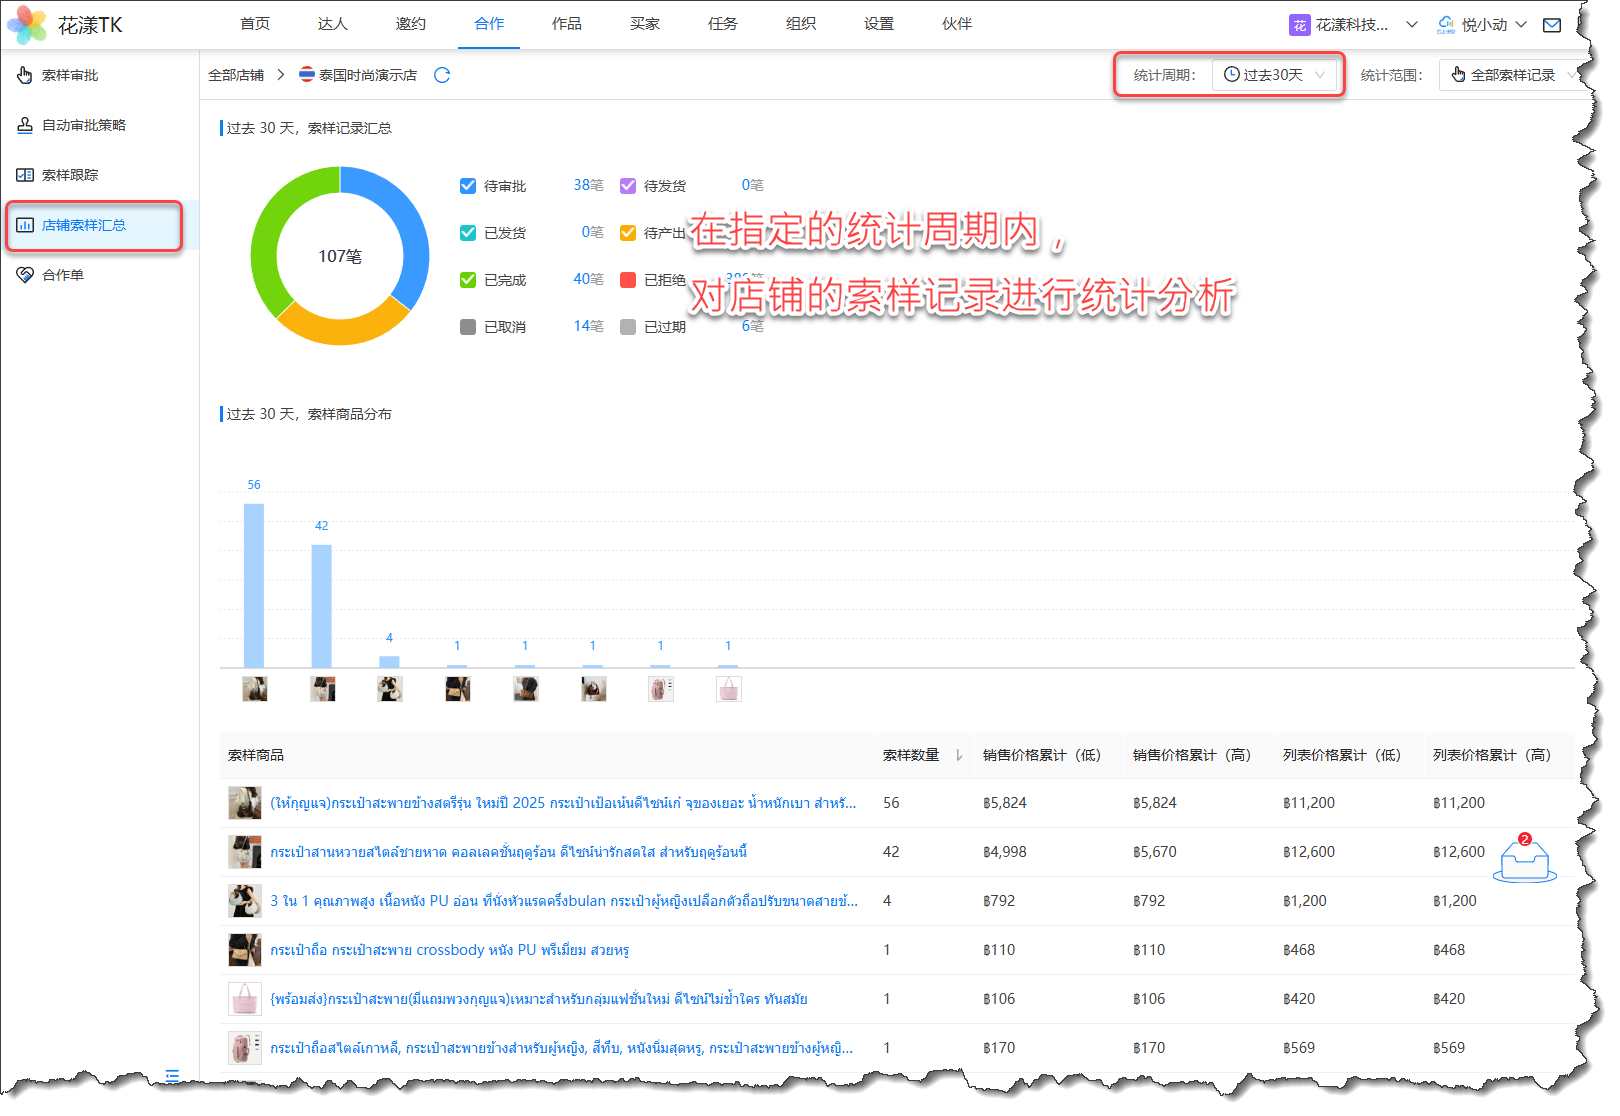Click the refresh icon next to store name
Viewport: 1620px width, 1116px height.
tap(442, 75)
